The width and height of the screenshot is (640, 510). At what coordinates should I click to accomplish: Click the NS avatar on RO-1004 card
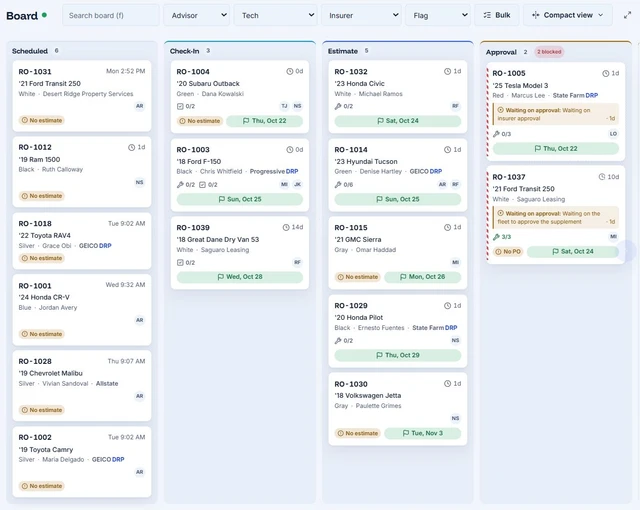point(298,106)
